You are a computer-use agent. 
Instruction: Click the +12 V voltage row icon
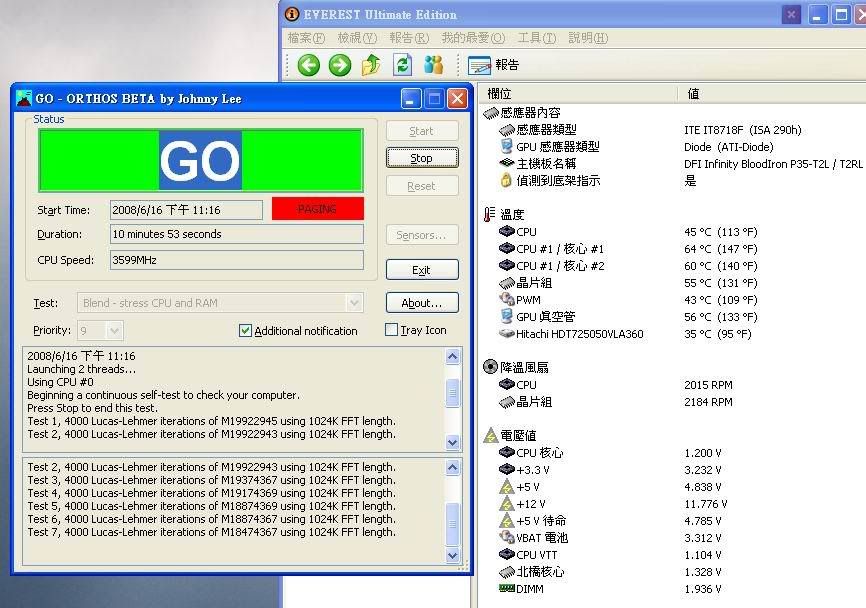506,504
